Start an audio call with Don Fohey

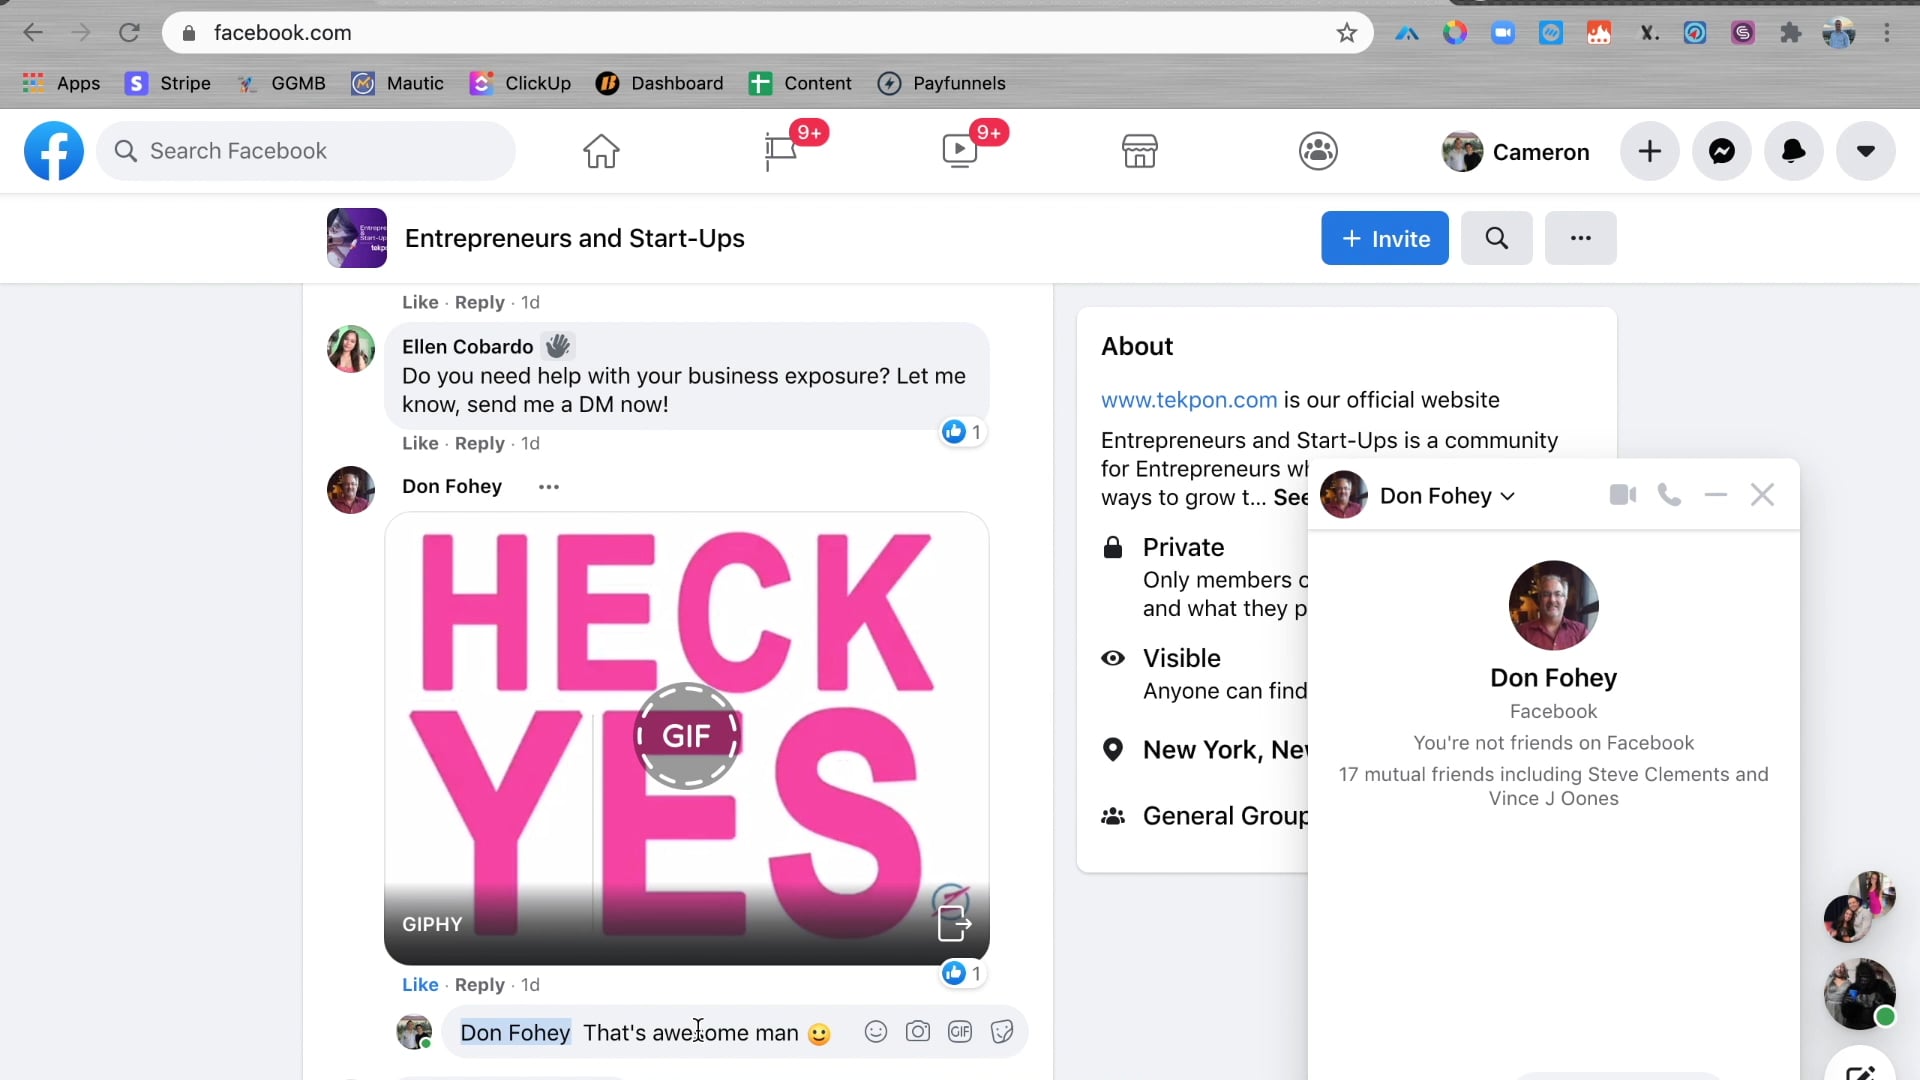coord(1669,495)
